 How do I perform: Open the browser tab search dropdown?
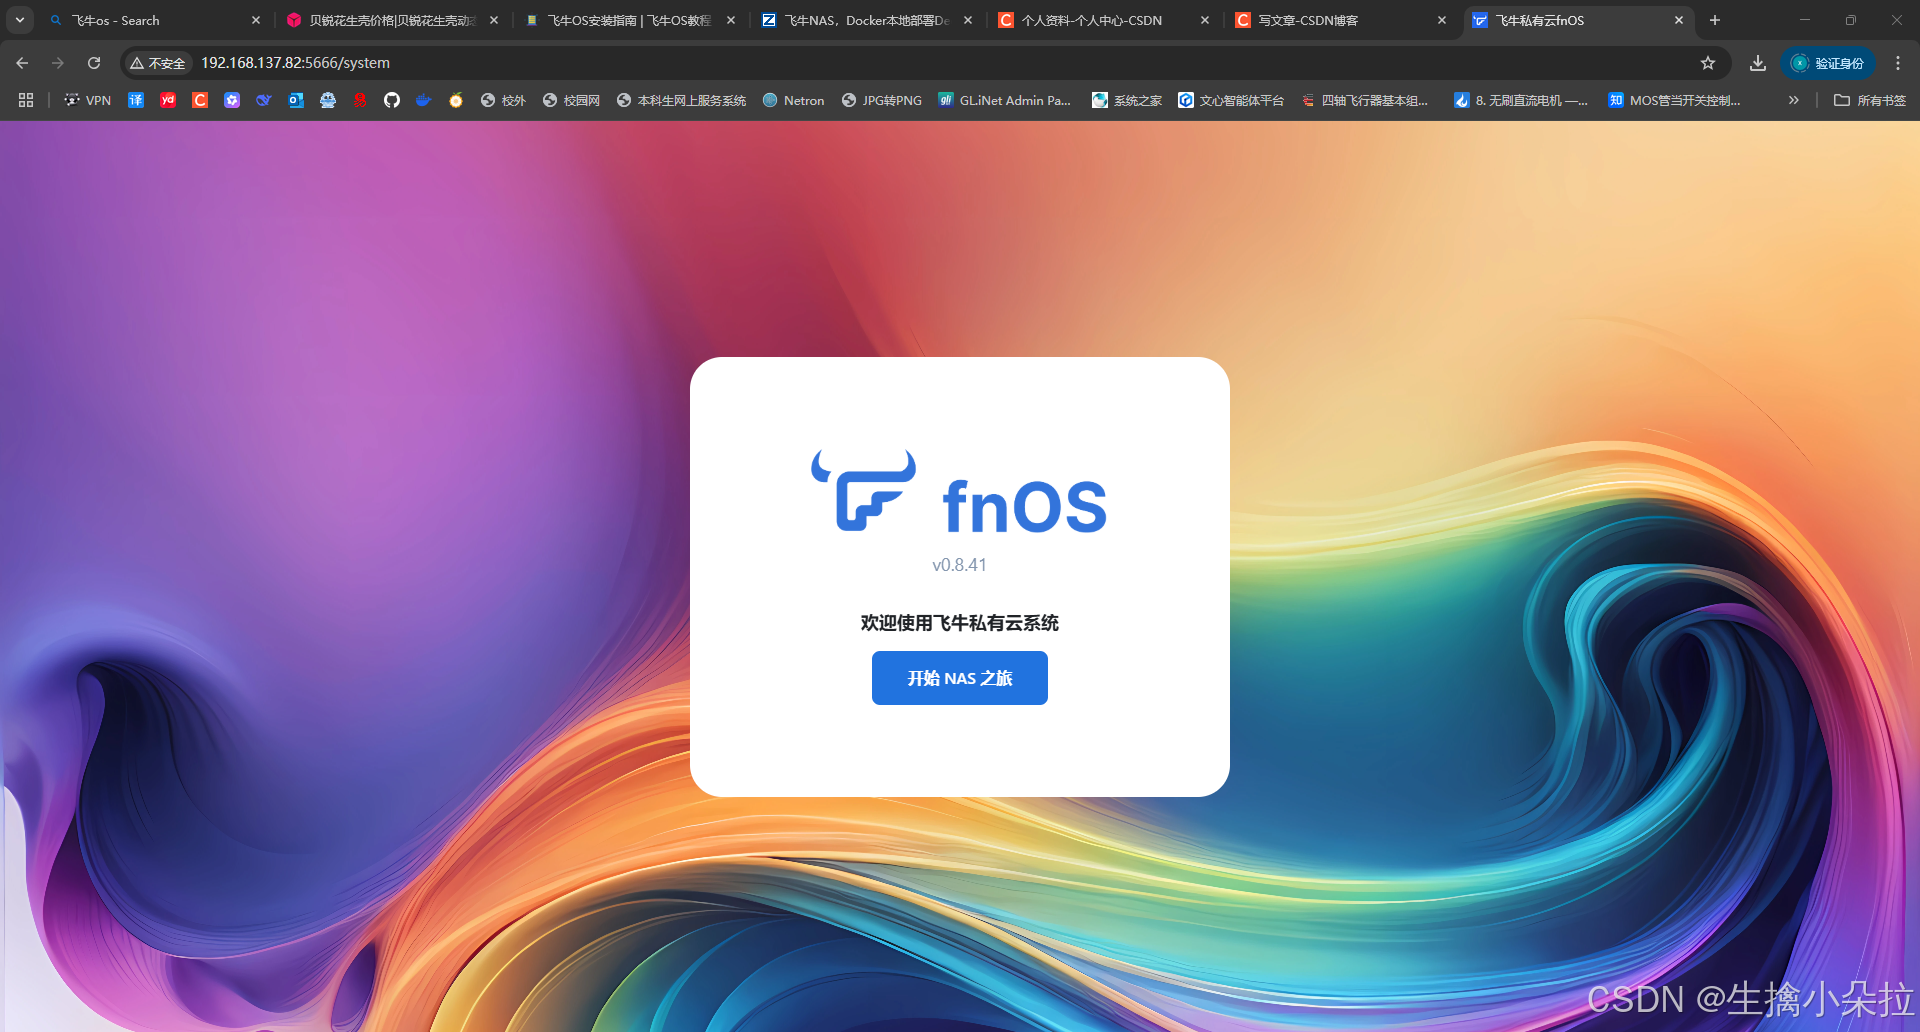19,20
